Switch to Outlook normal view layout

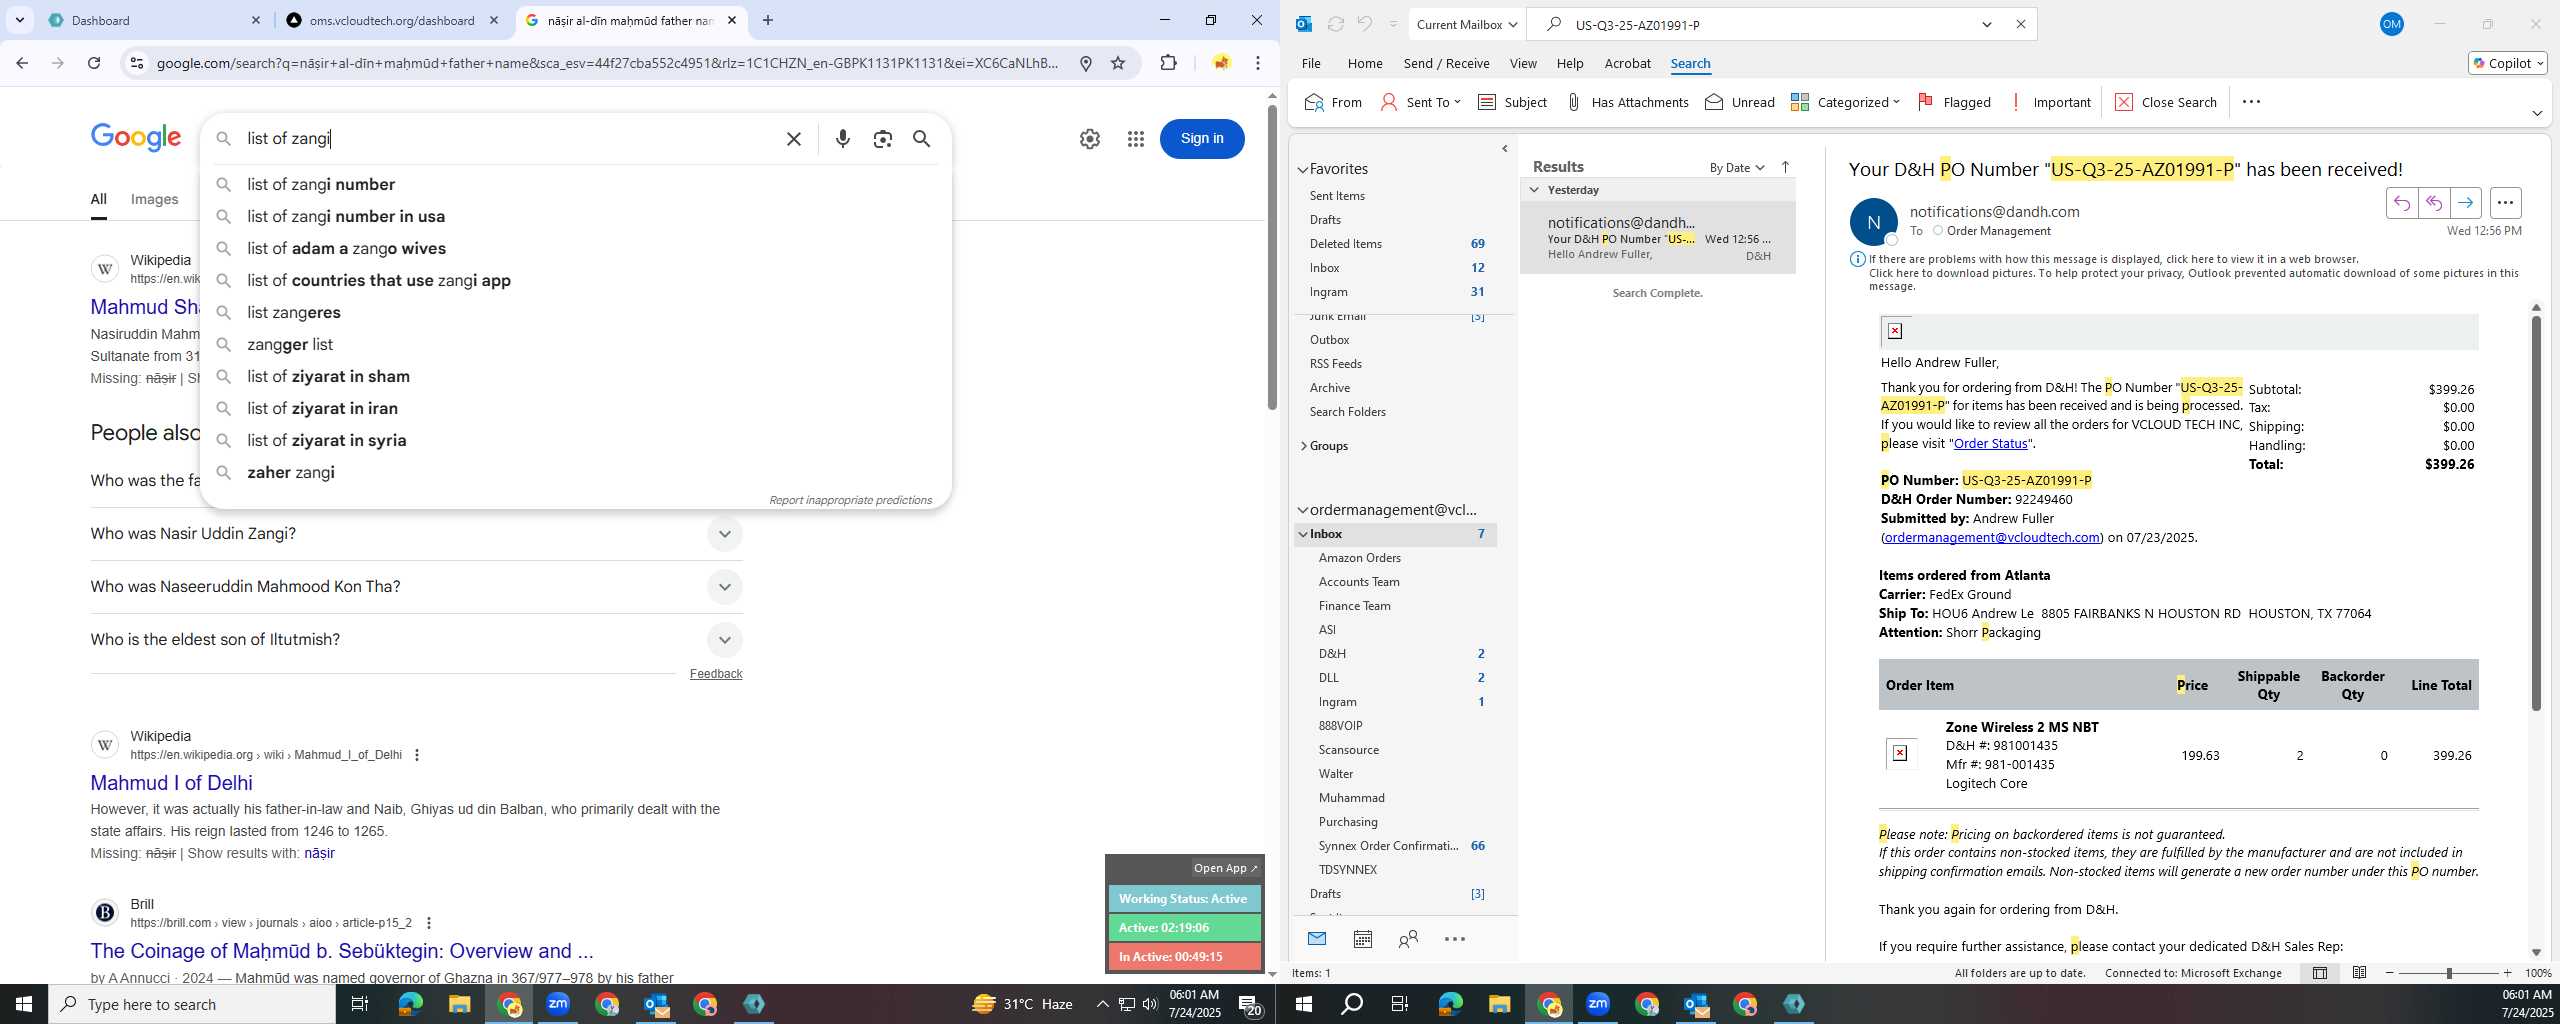(2319, 973)
